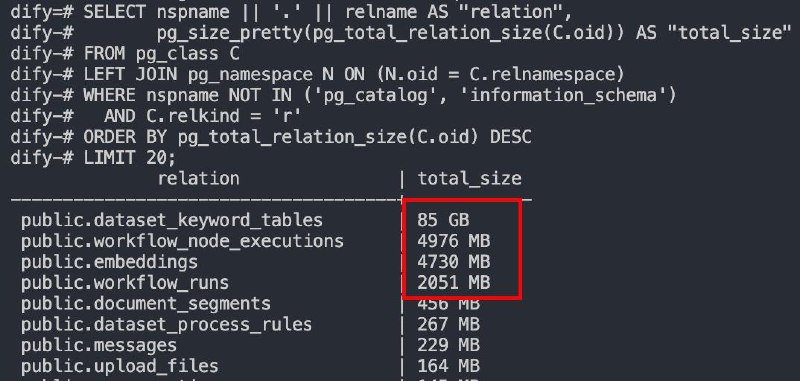Select public.document_segments relation name
Image resolution: width=800 pixels, height=381 pixels.
point(146,304)
